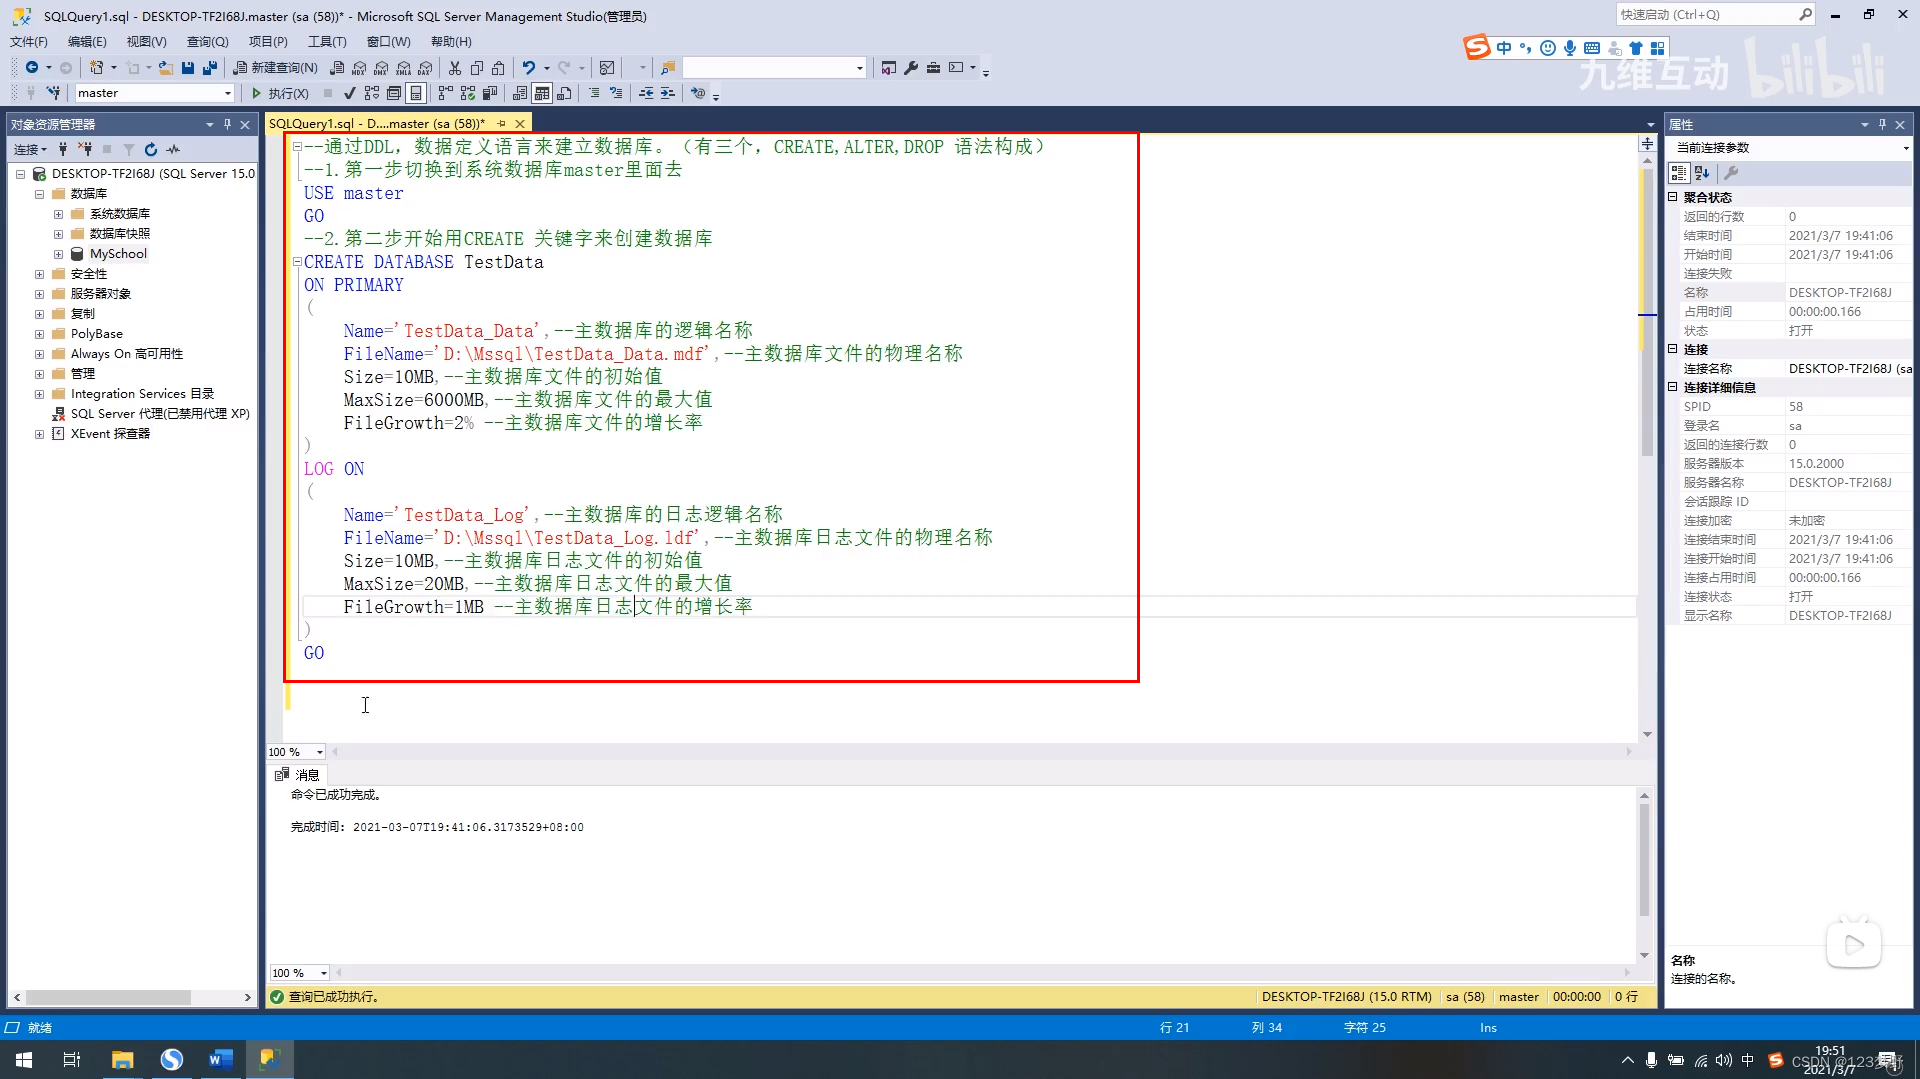Open File Explorer from the taskbar
1920x1079 pixels.
pos(122,1059)
